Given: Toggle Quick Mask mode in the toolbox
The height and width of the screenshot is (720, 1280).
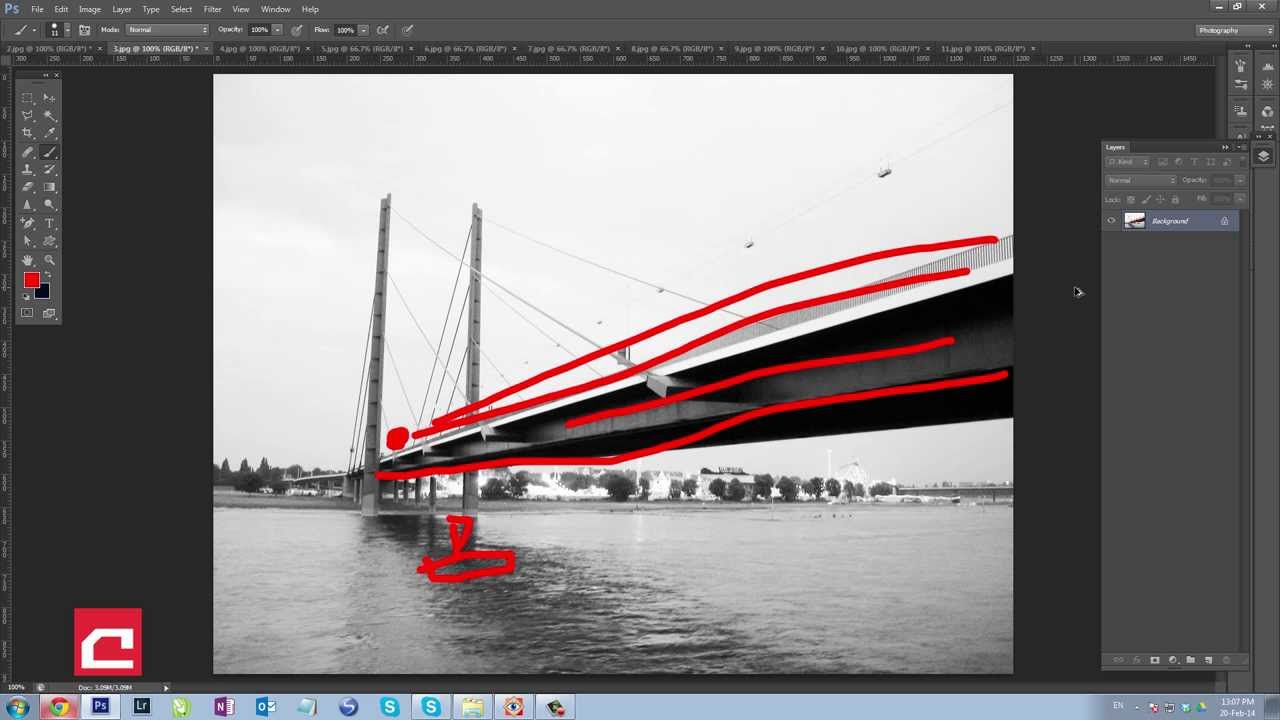Looking at the screenshot, I should pyautogui.click(x=27, y=313).
